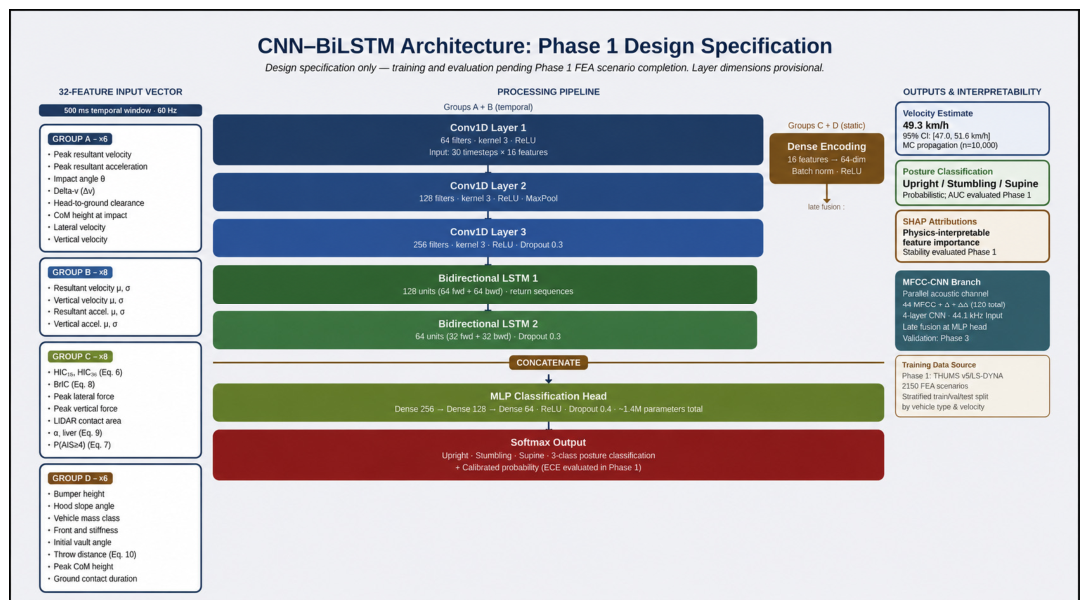Click the CNN–BiLSTM Architecture title

[x=545, y=46]
